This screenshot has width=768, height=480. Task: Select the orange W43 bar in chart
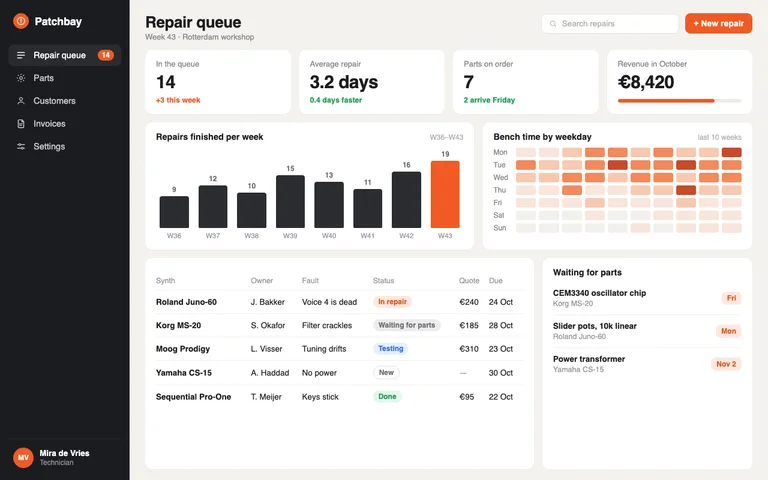click(x=445, y=194)
